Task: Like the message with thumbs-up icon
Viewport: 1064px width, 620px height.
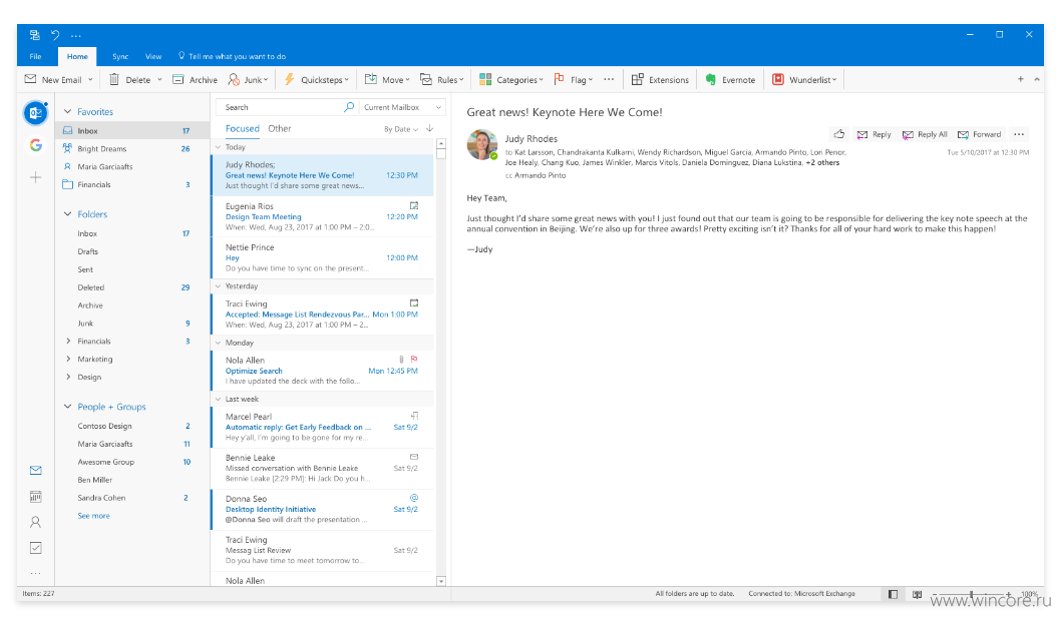Action: coord(839,134)
